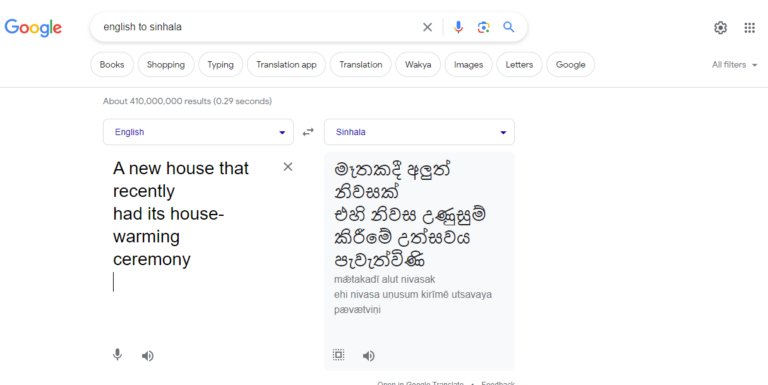Screen dimensions: 768x385
Task: Select the Translation filter chip
Action: [360, 65]
